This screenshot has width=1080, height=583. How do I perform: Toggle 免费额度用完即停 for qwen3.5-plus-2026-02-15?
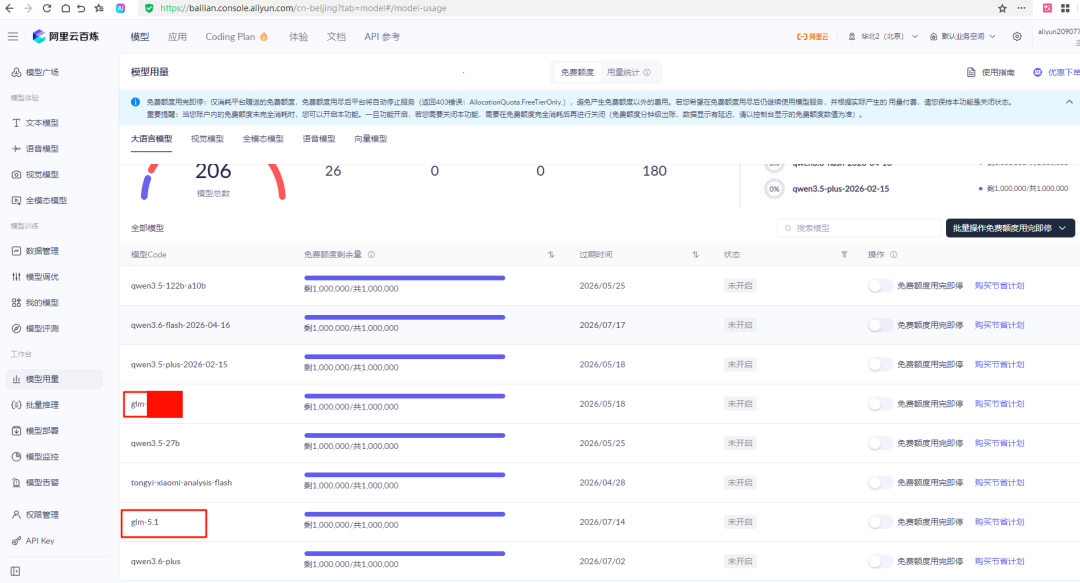pos(880,364)
